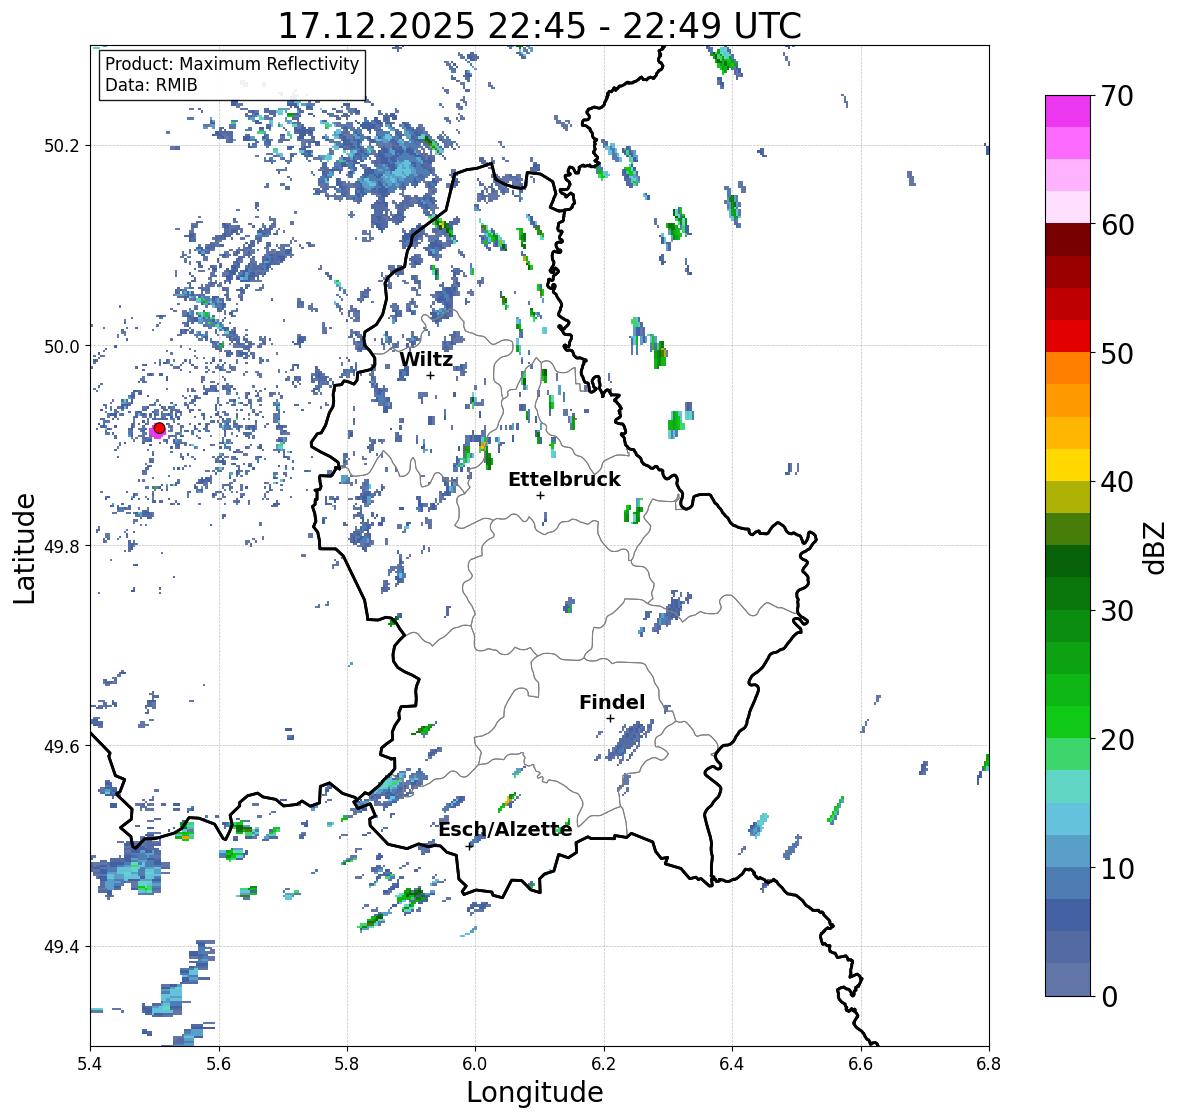Click the 6.4 longitude tick label
The width and height of the screenshot is (1179, 1117).
(732, 1064)
